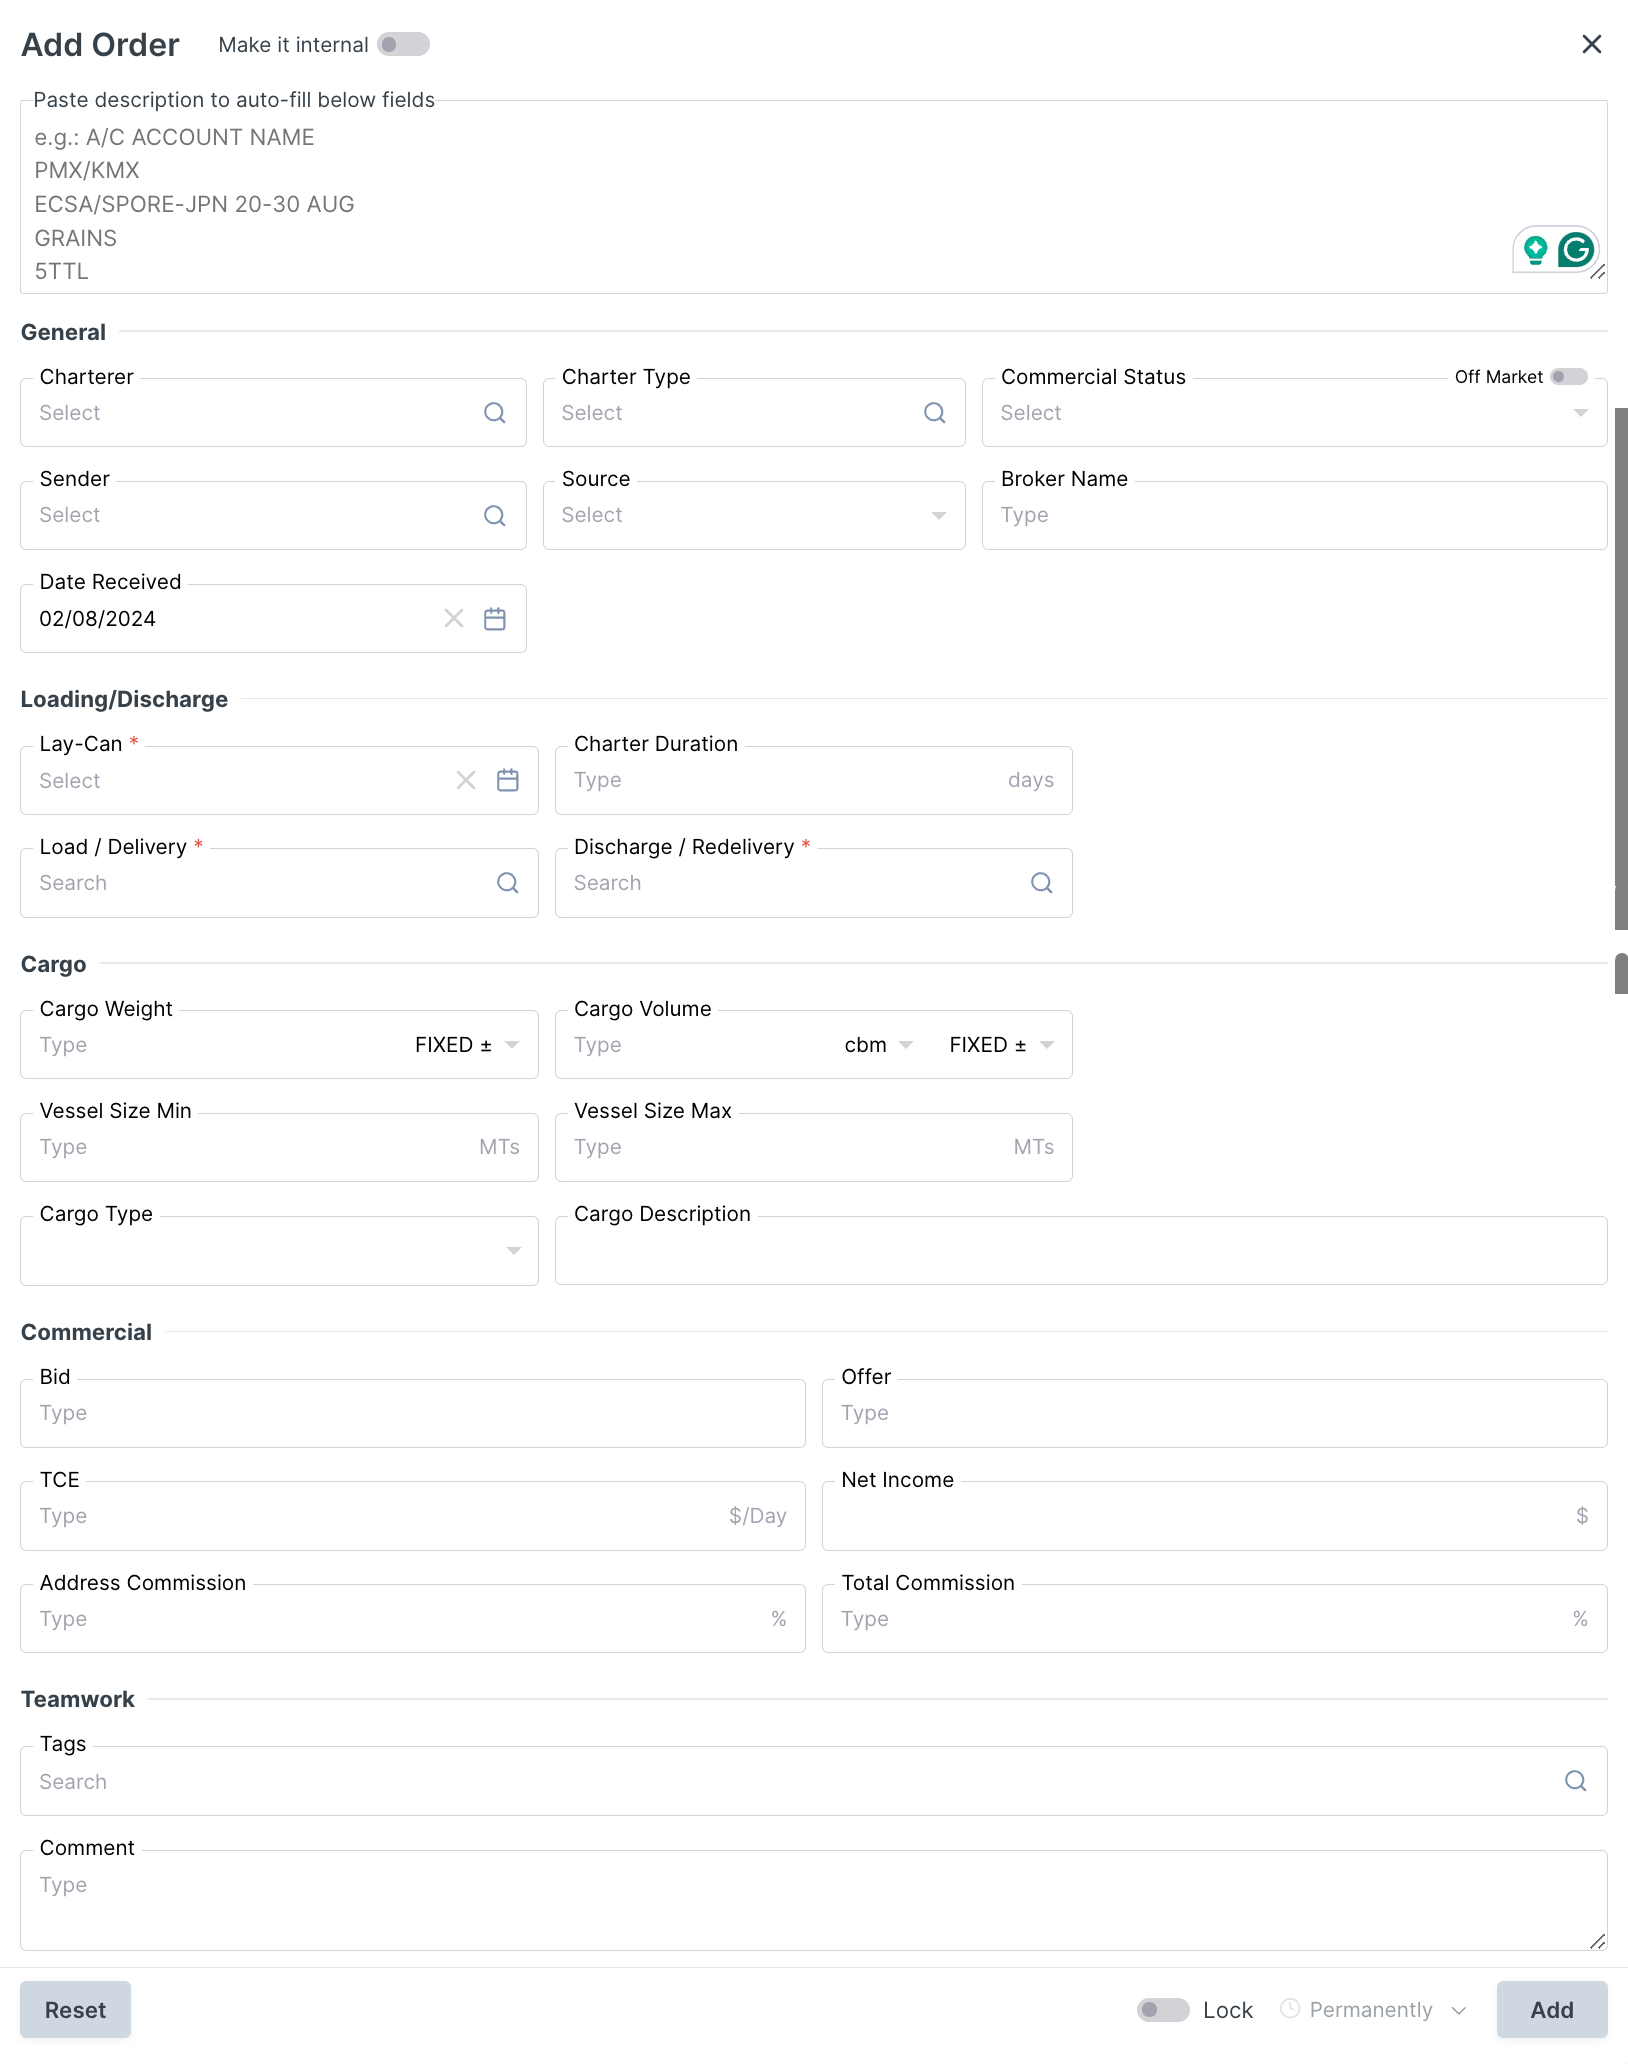Open the Cargo Type dropdown
Image resolution: width=1628 pixels, height=2064 pixels.
[x=513, y=1251]
